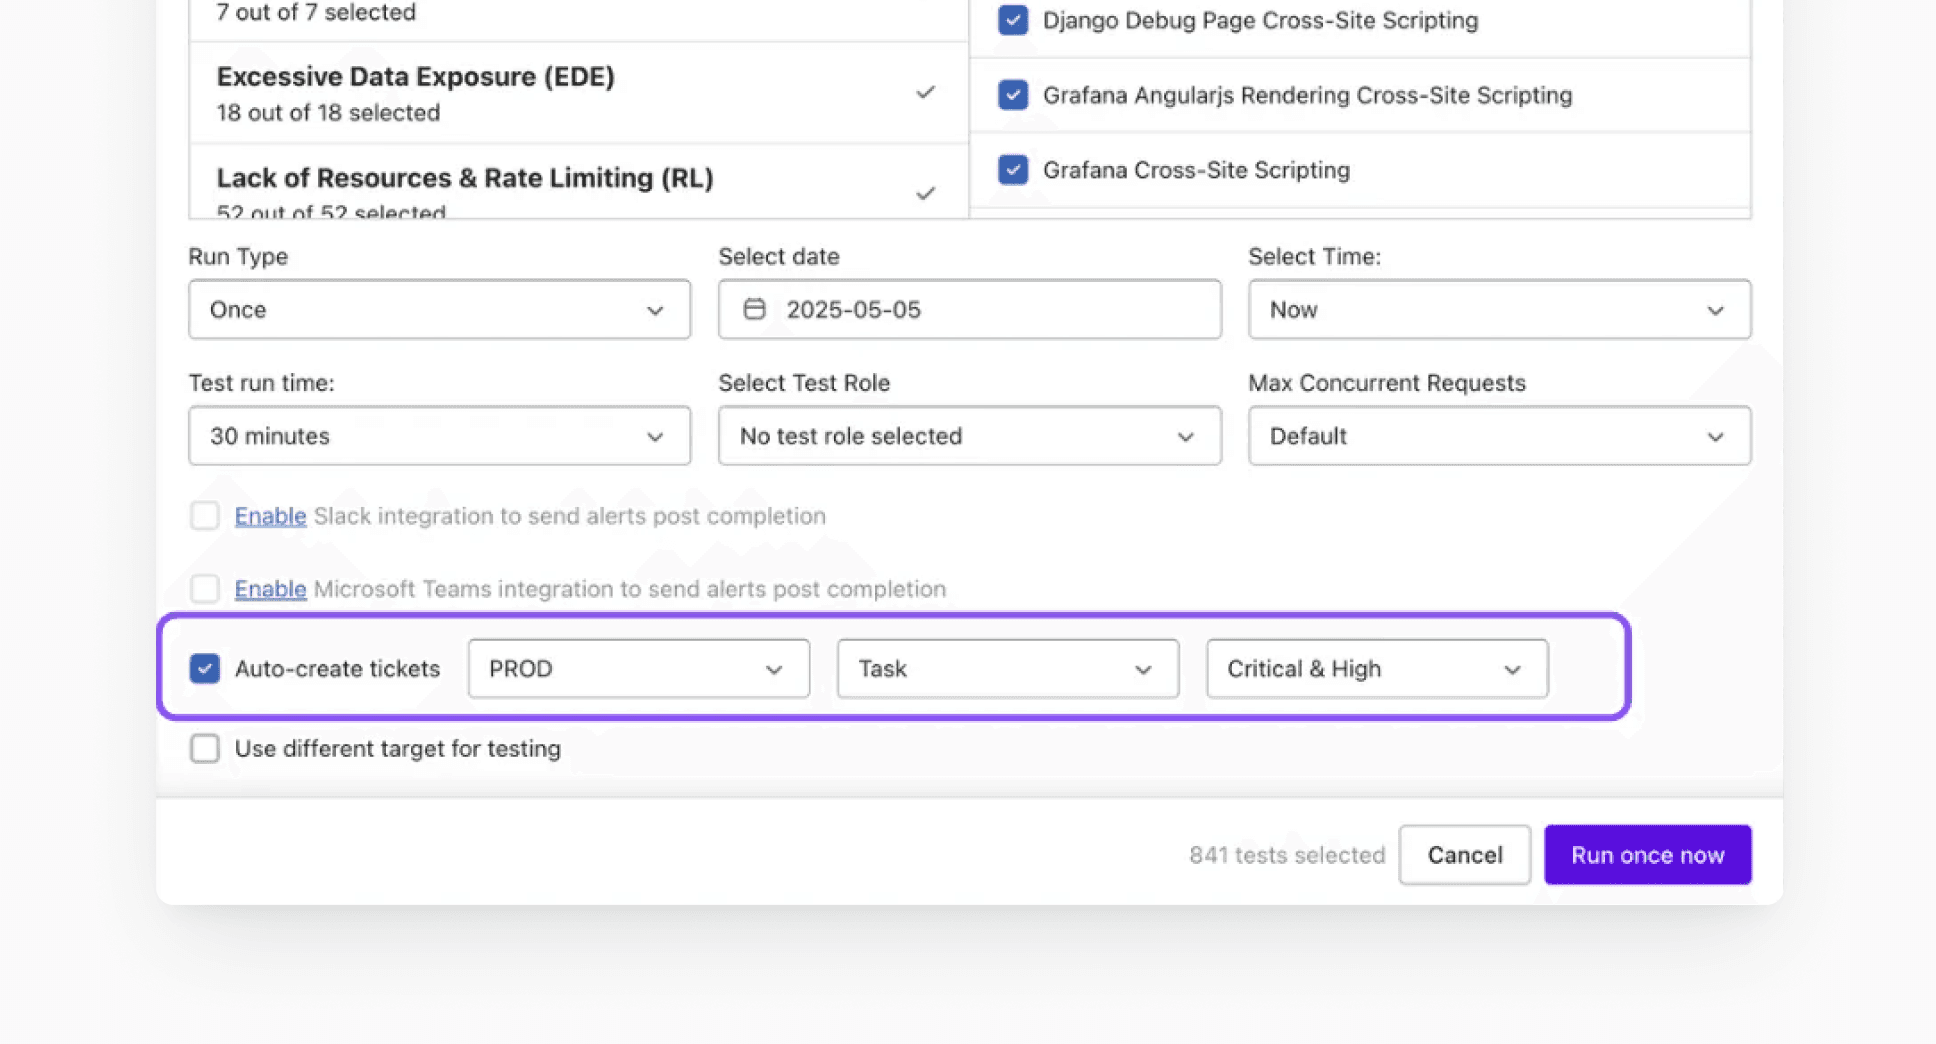Open the Select Time dropdown showing Now
The image size is (1936, 1044).
[x=1499, y=309]
